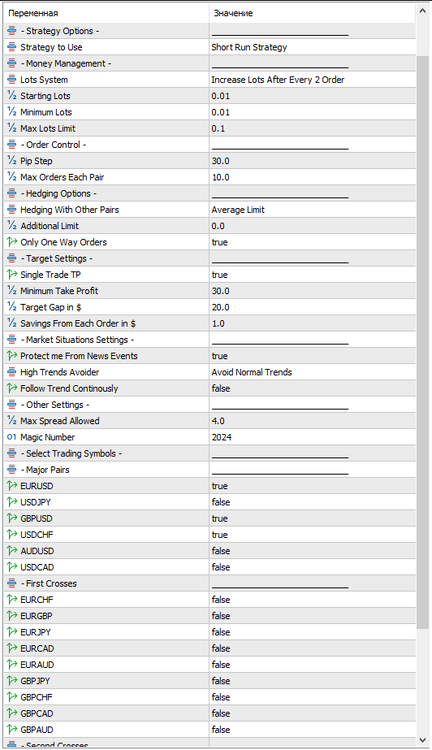Click the boolean arrow icon beside Single Trade TP
Screen dimensions: 432x750
(x=12, y=275)
